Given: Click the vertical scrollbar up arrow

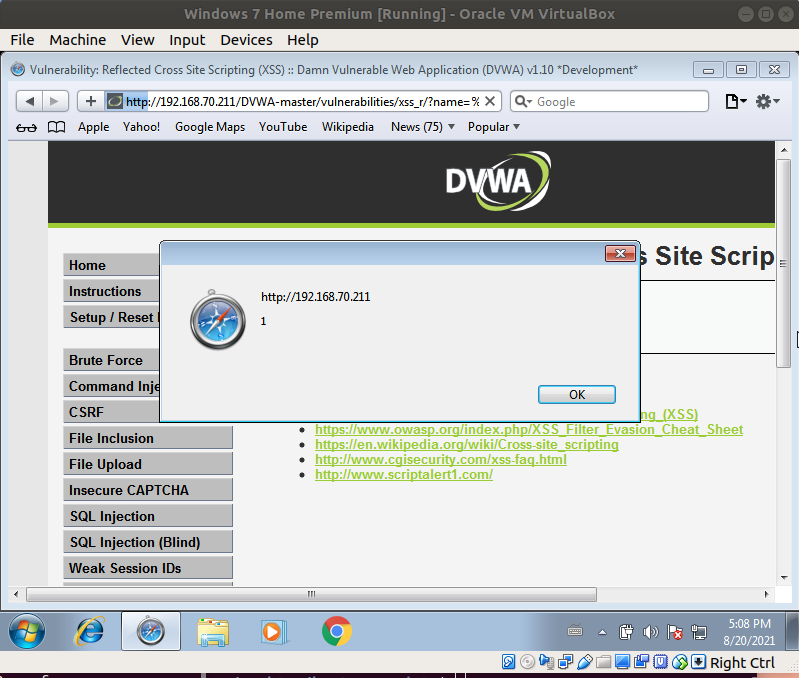Looking at the screenshot, I should click(784, 150).
